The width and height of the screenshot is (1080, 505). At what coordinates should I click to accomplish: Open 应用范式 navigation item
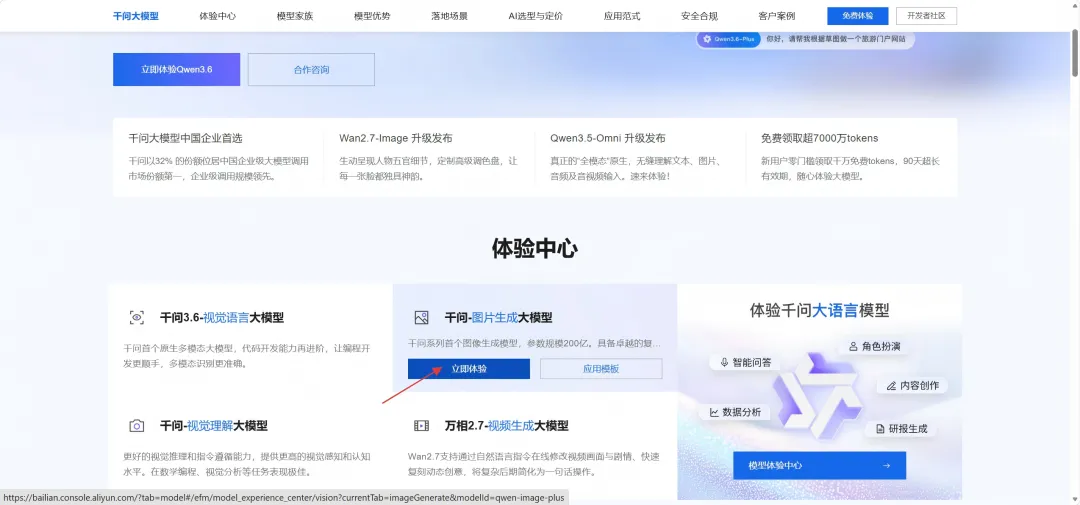622,16
